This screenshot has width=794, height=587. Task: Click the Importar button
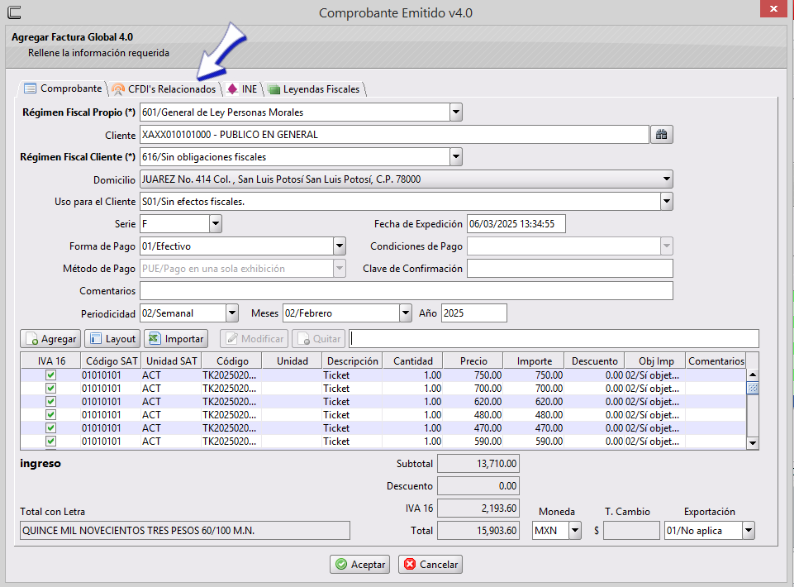[176, 339]
